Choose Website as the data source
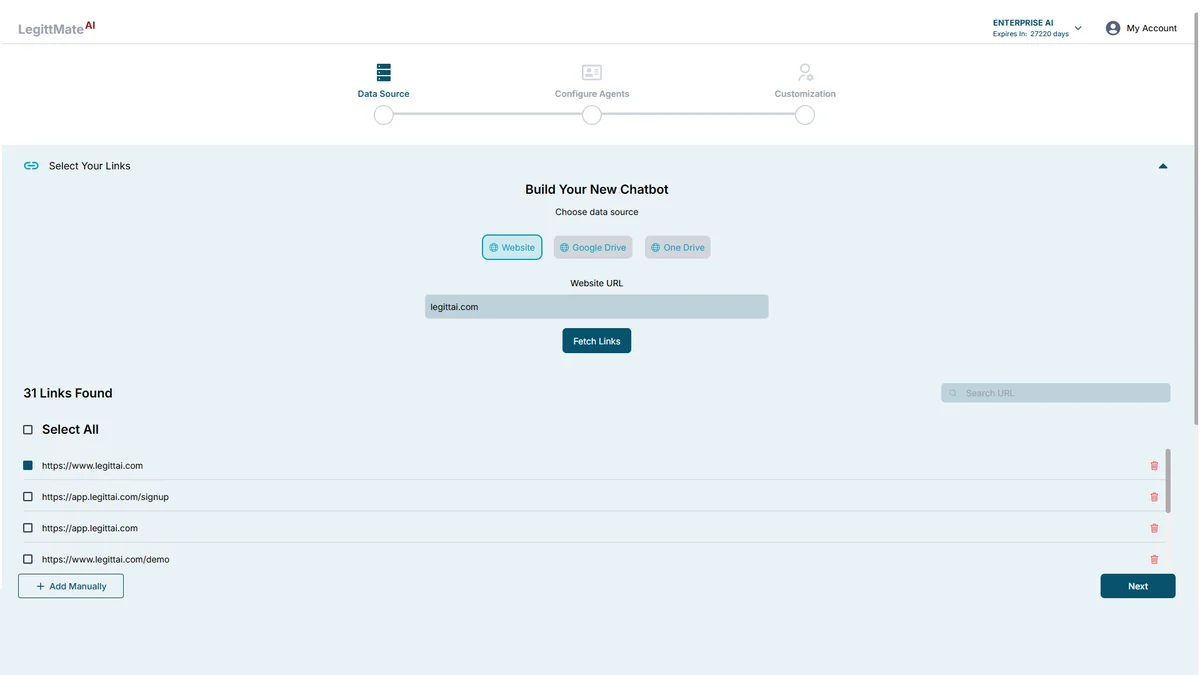 [512, 247]
